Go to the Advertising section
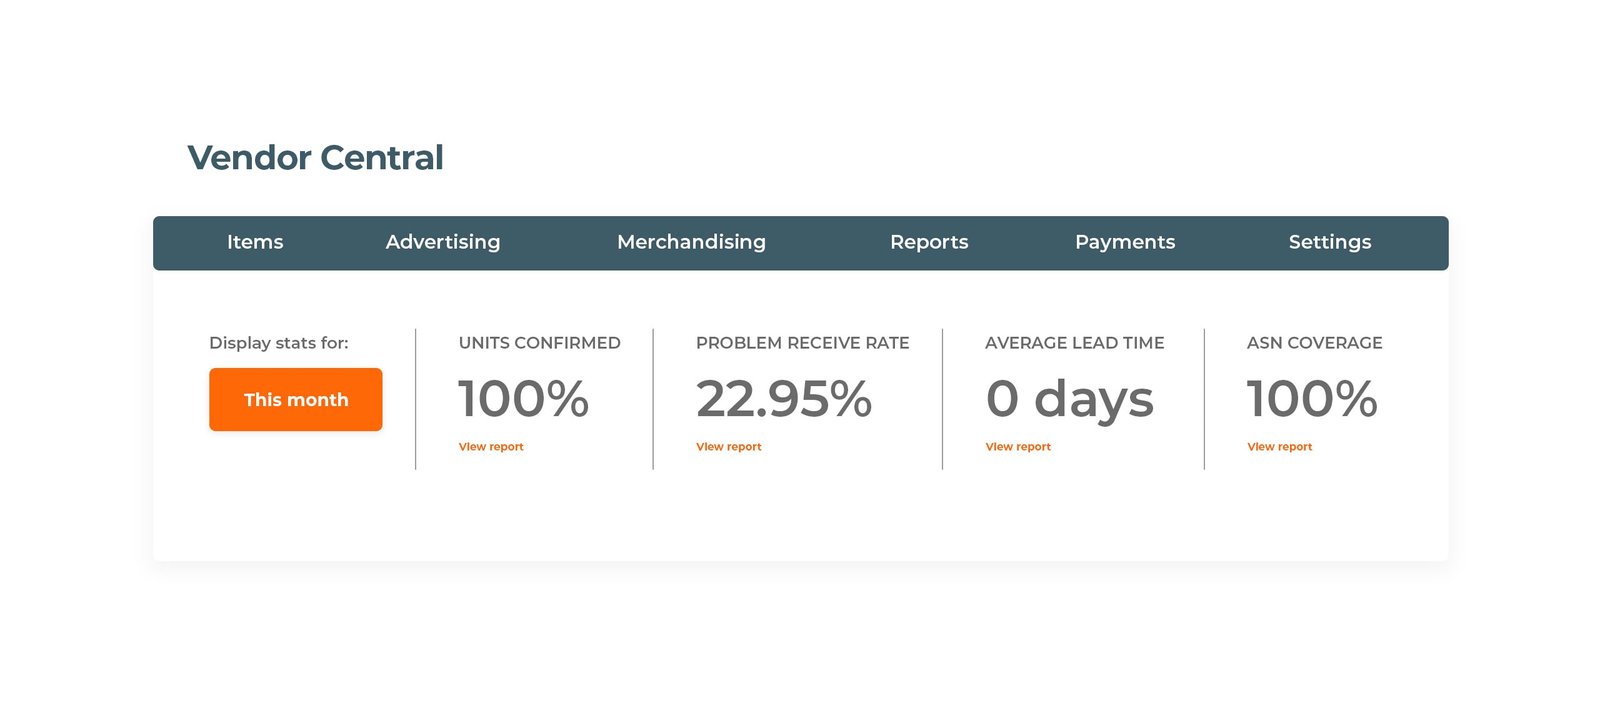 (x=442, y=242)
